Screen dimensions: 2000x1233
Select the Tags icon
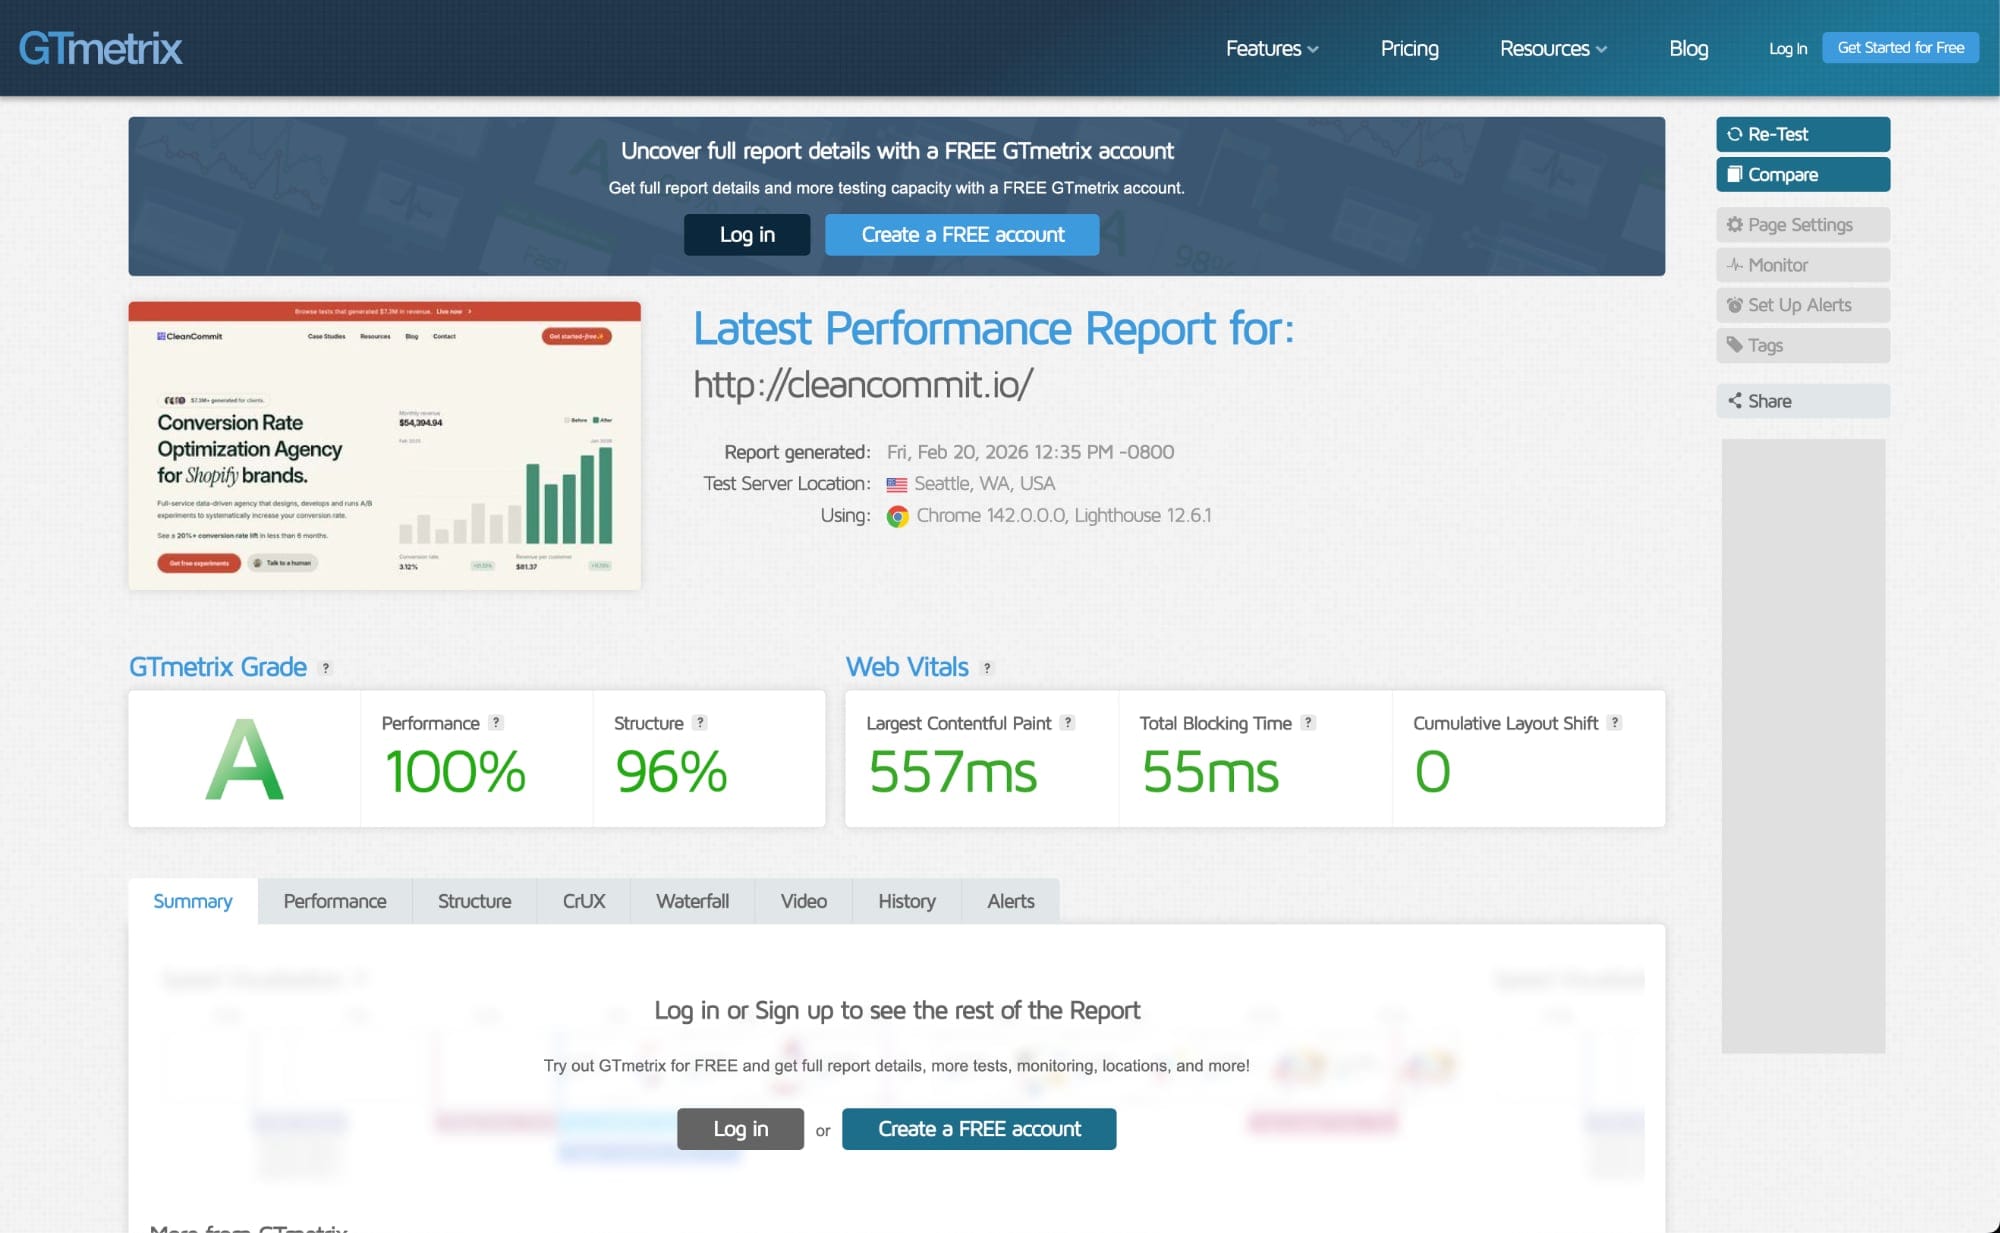1736,345
